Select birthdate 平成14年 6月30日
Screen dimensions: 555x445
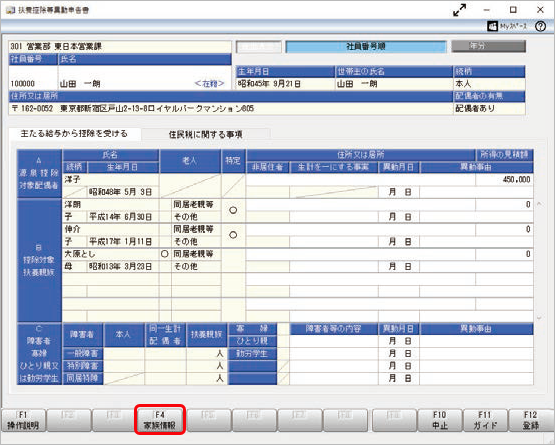tap(122, 217)
